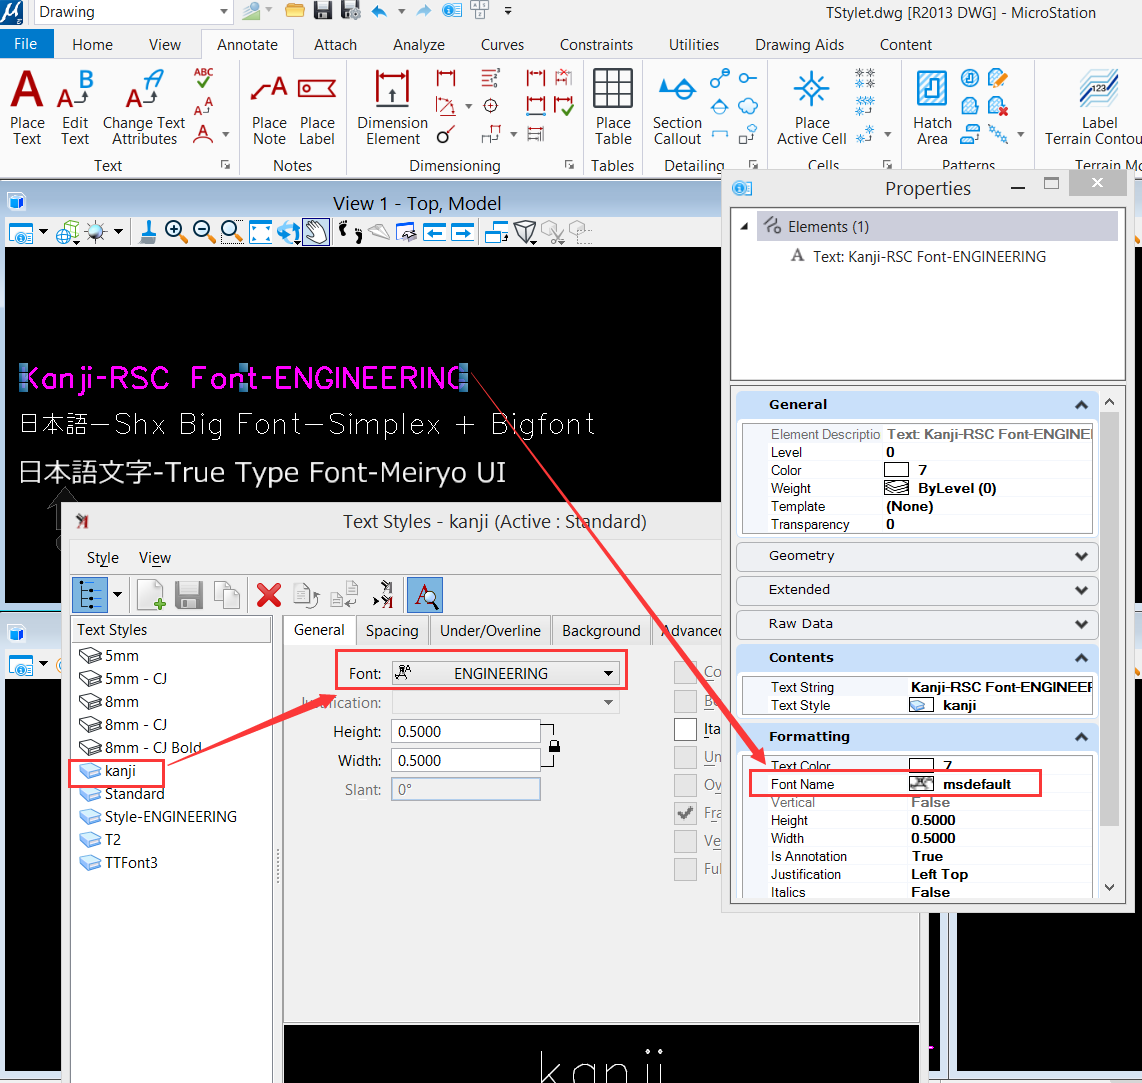
Task: Go to View Next arrow
Action: (462, 232)
